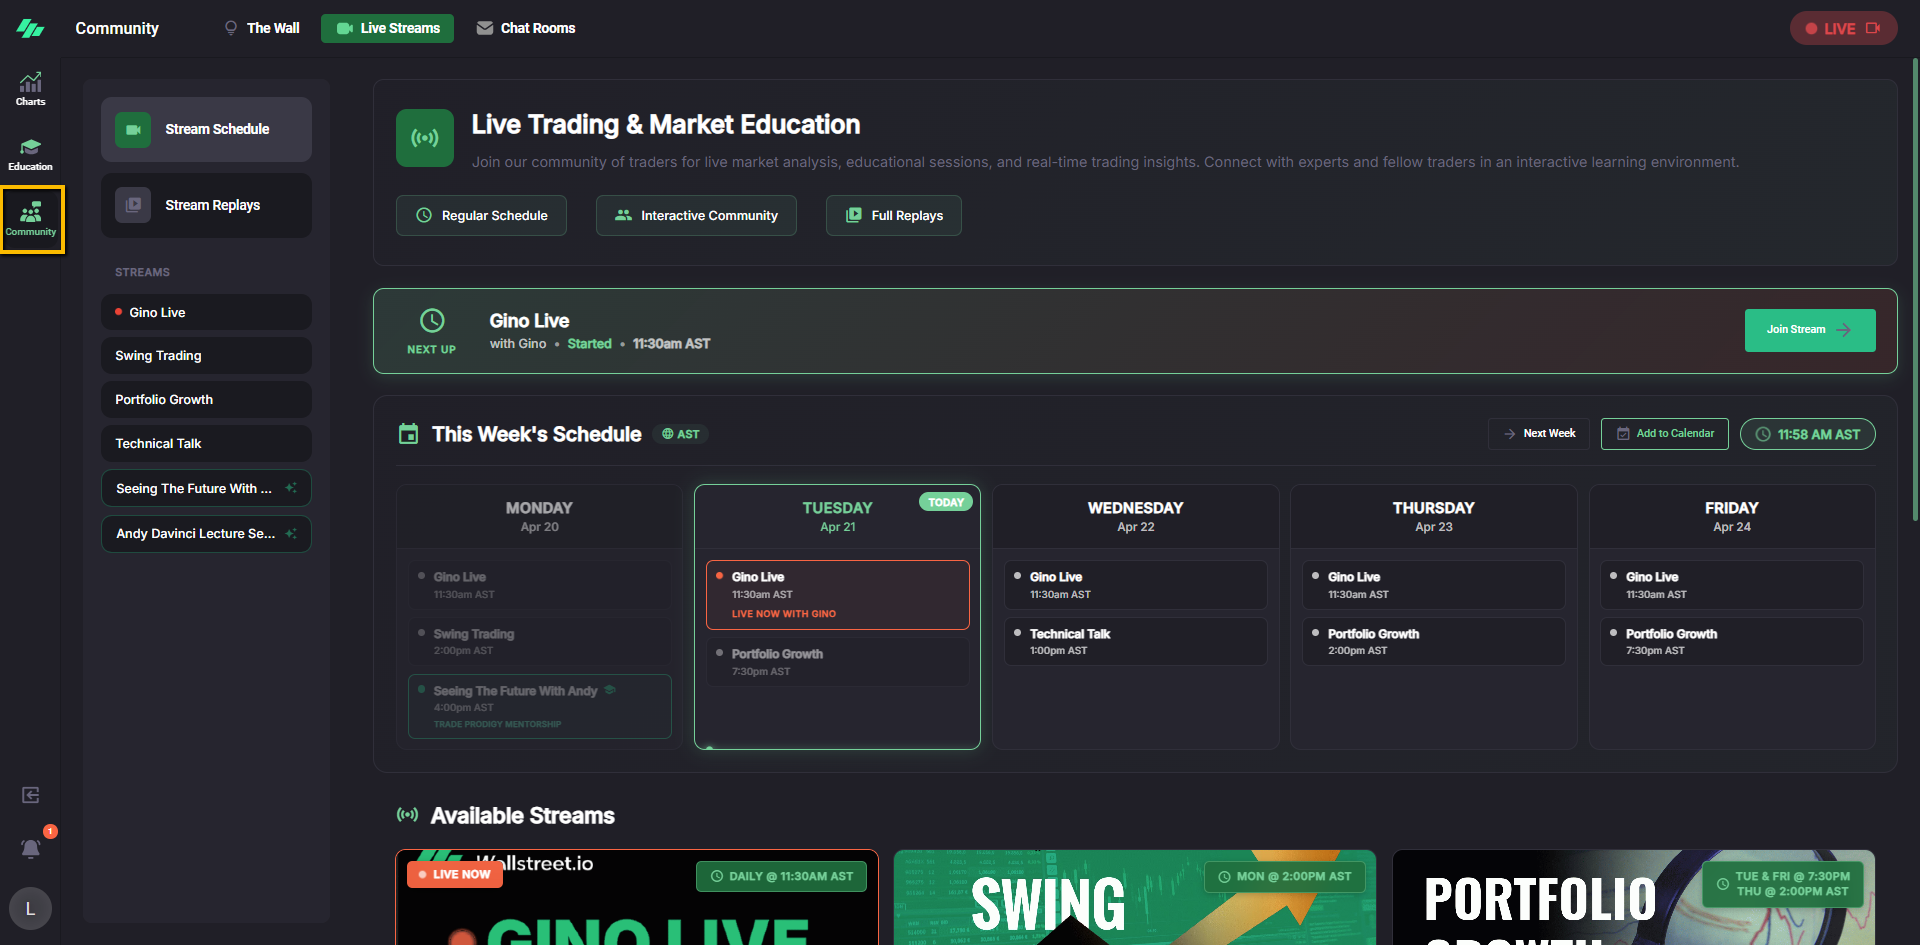Open the Swing stream thumbnail

click(1134, 898)
